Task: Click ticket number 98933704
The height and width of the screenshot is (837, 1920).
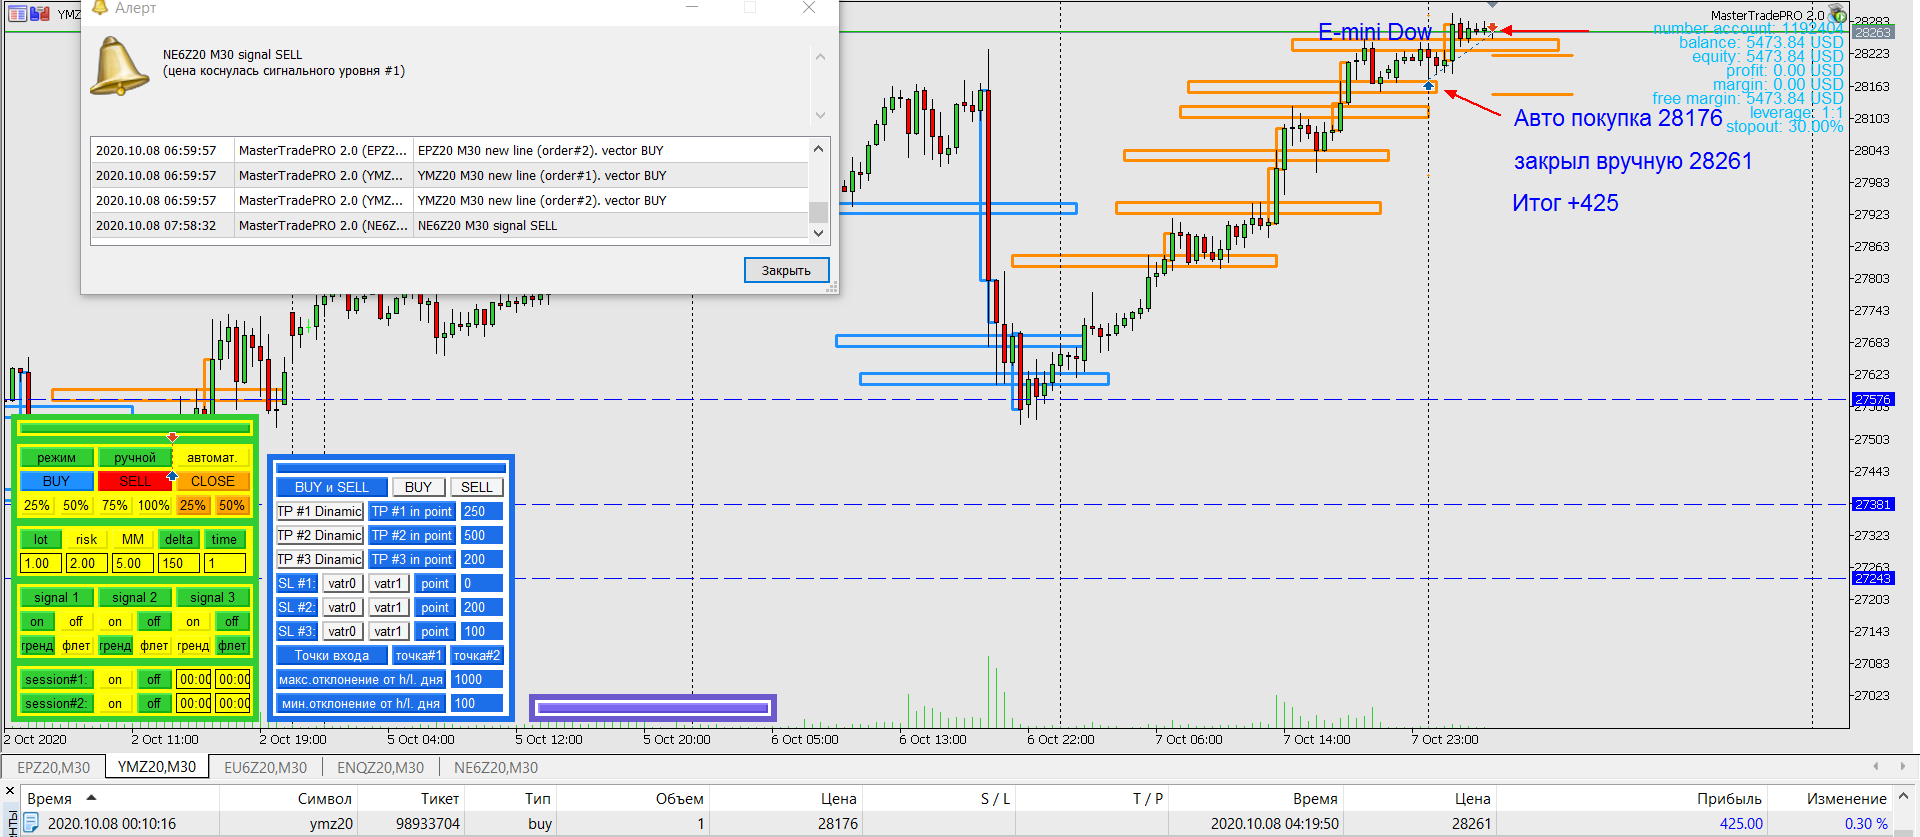Action: point(428,823)
